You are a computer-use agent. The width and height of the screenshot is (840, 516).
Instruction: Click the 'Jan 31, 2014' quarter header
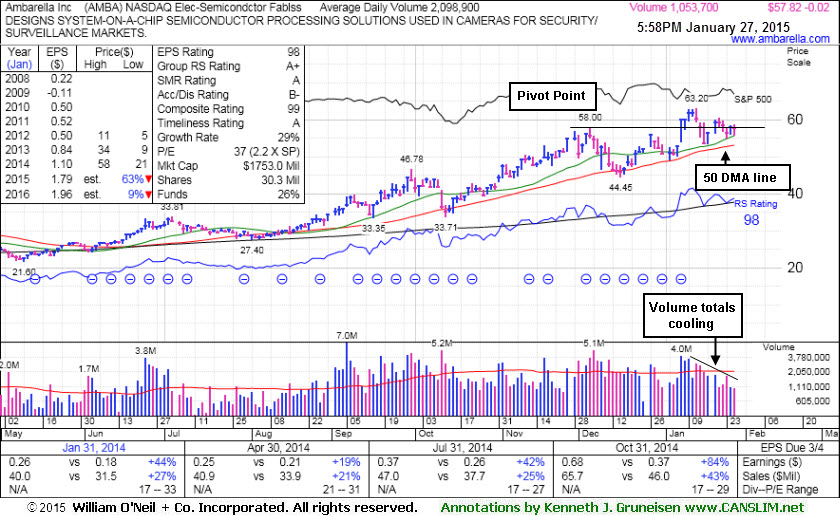[94, 447]
